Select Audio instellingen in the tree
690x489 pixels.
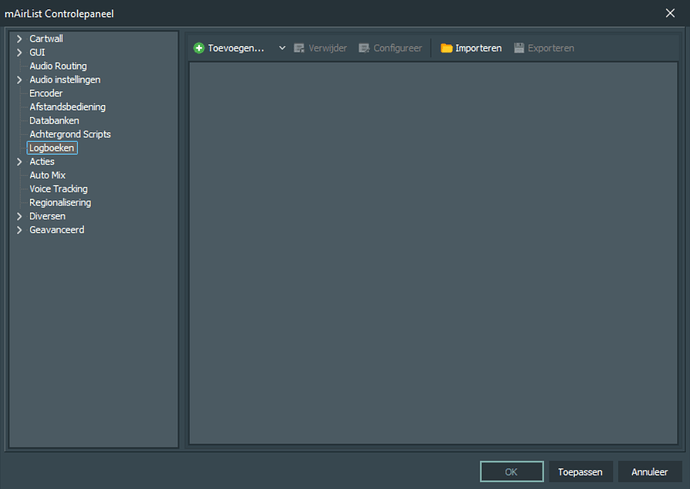coord(65,80)
